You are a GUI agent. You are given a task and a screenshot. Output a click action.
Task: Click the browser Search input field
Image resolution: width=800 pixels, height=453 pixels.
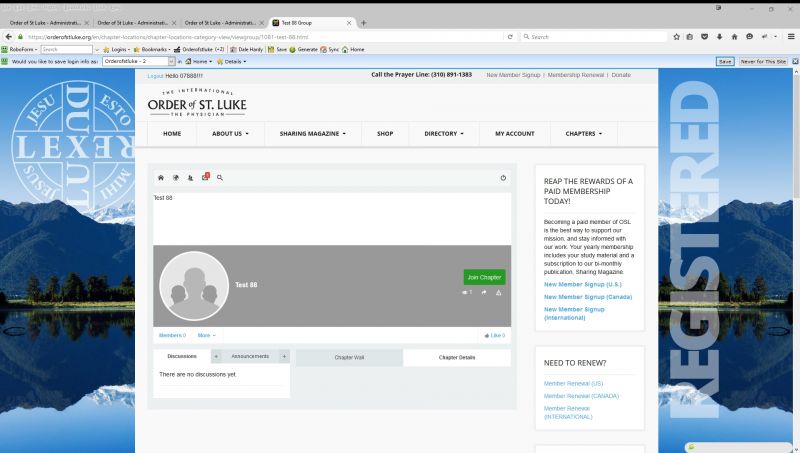click(x=594, y=37)
